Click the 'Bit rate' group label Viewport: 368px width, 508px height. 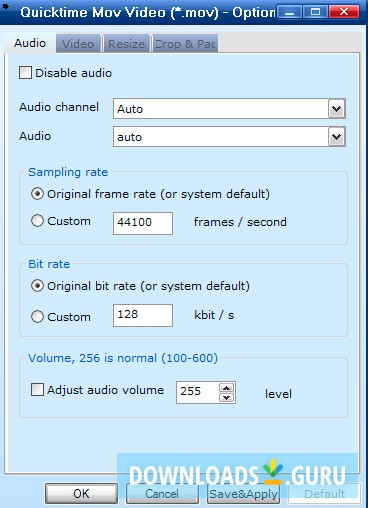[x=49, y=264]
